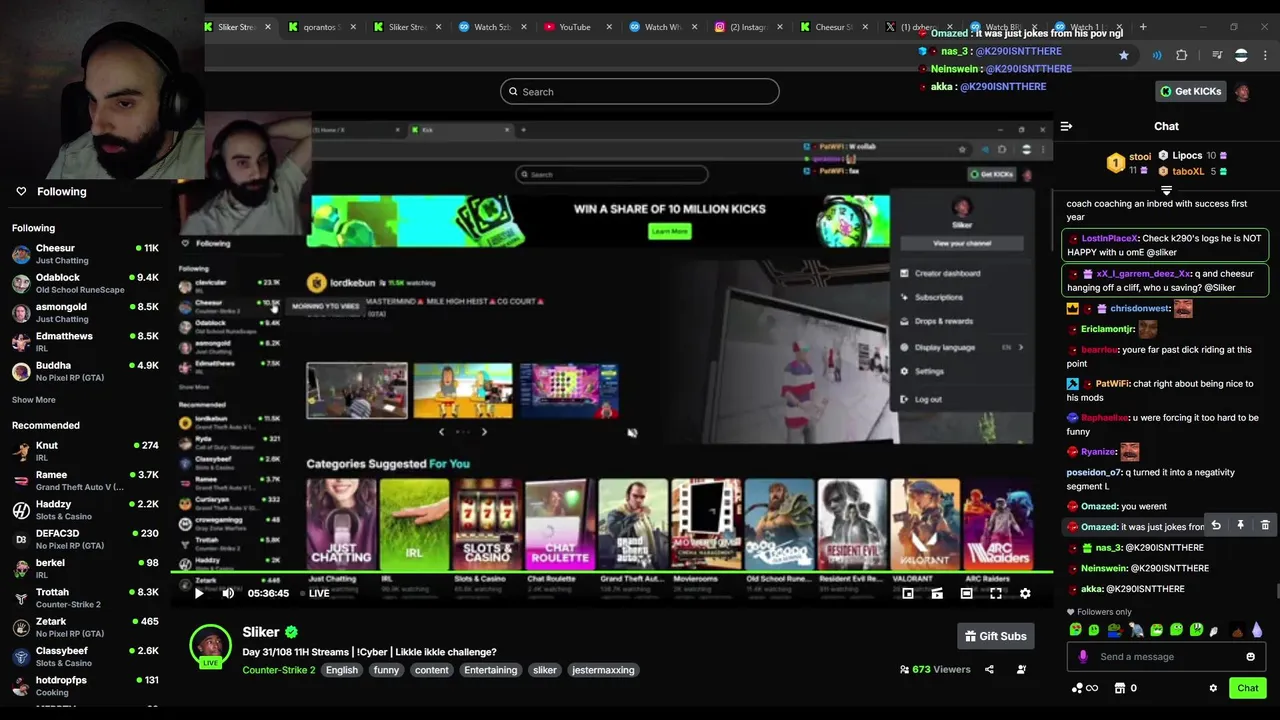
Task: Collapse the chat panel icon
Action: (x=1066, y=126)
